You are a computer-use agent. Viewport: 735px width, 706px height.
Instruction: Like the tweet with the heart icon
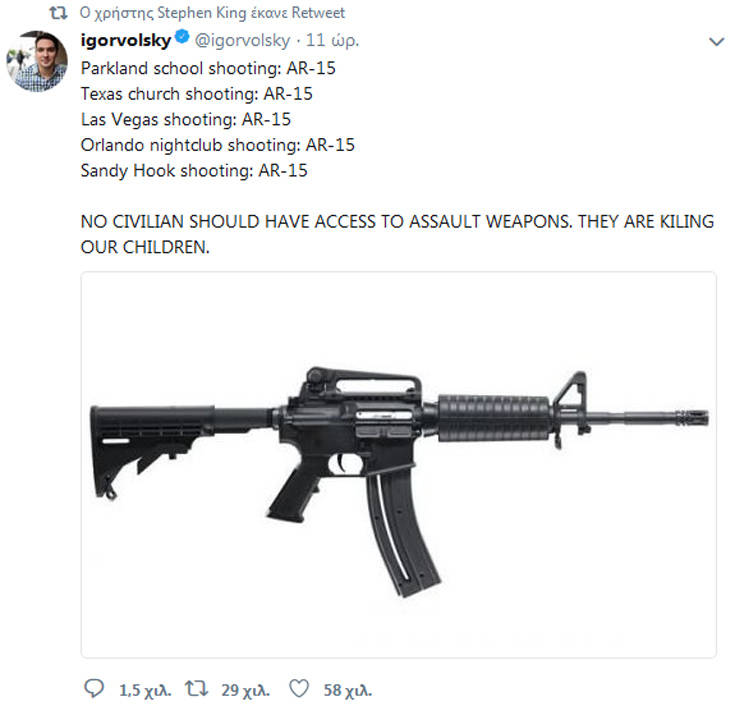(x=297, y=689)
